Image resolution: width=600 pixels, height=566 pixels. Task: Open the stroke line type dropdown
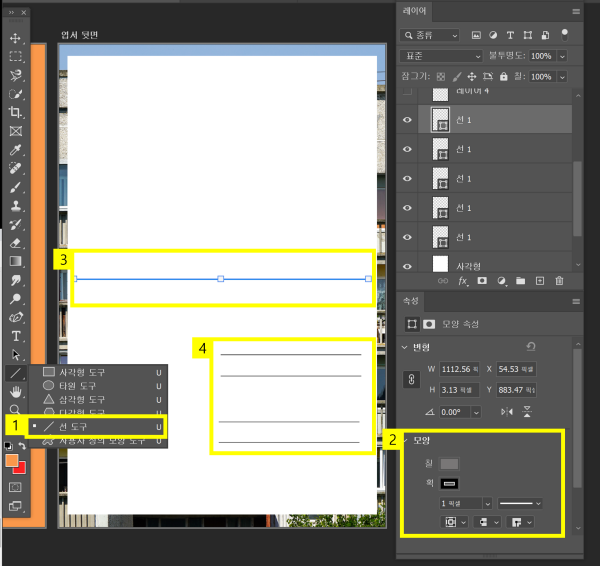coord(520,503)
